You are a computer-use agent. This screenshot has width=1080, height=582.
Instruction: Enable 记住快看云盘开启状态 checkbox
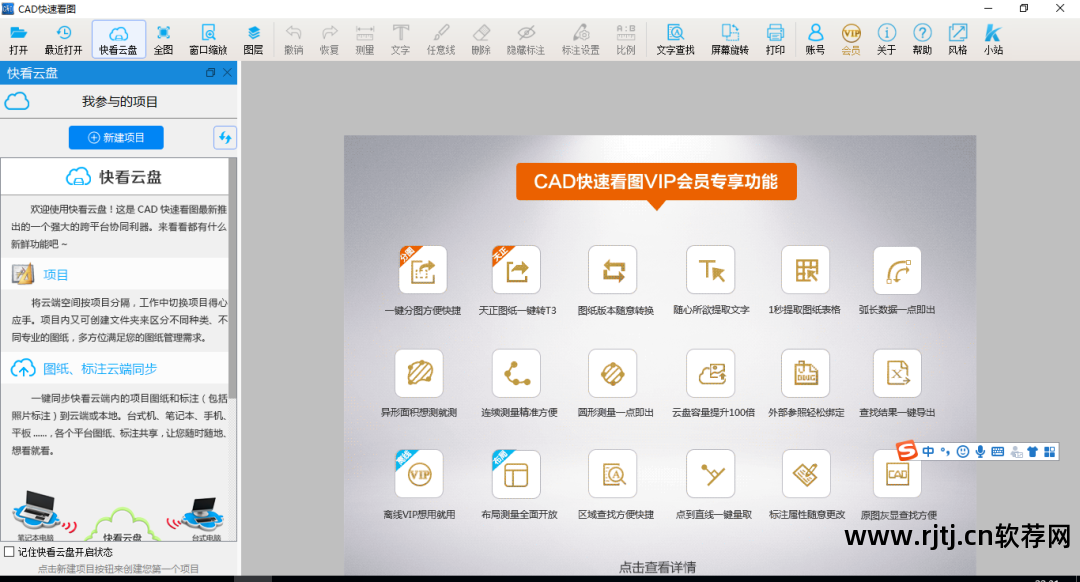(x=9, y=551)
